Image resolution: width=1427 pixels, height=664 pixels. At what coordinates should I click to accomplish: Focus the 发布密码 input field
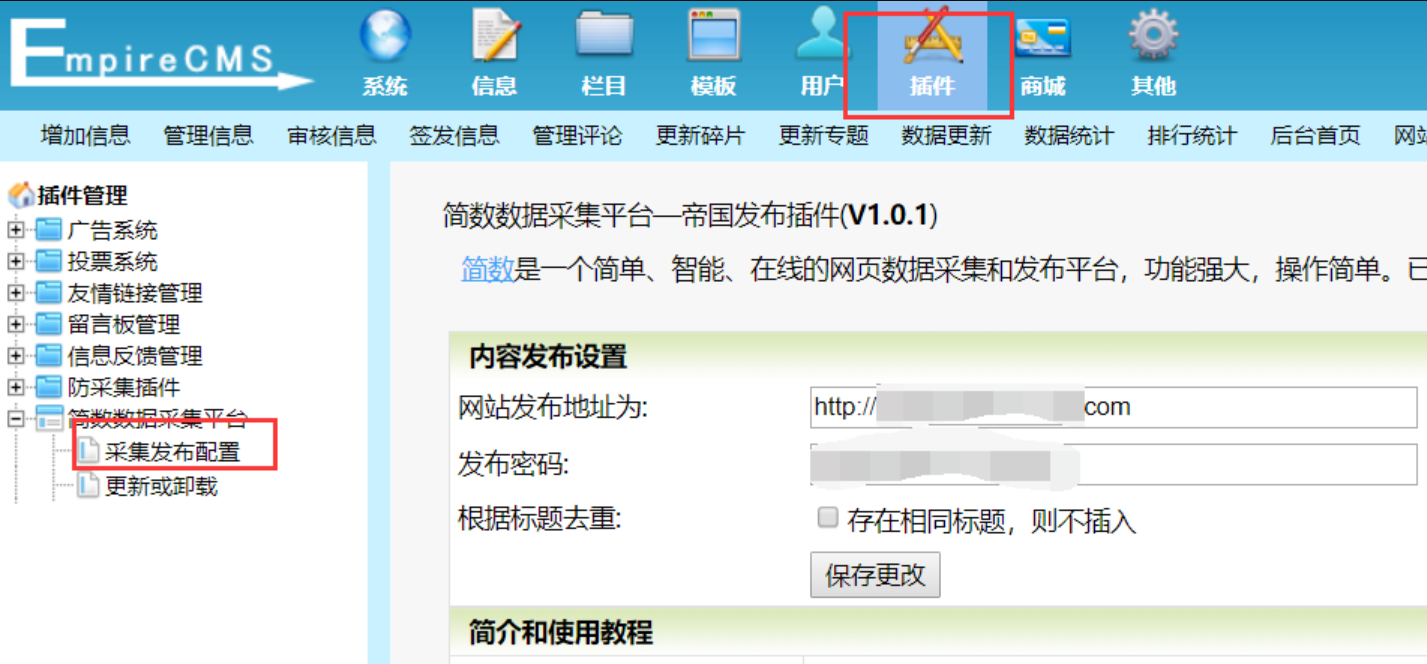pyautogui.click(x=1113, y=465)
